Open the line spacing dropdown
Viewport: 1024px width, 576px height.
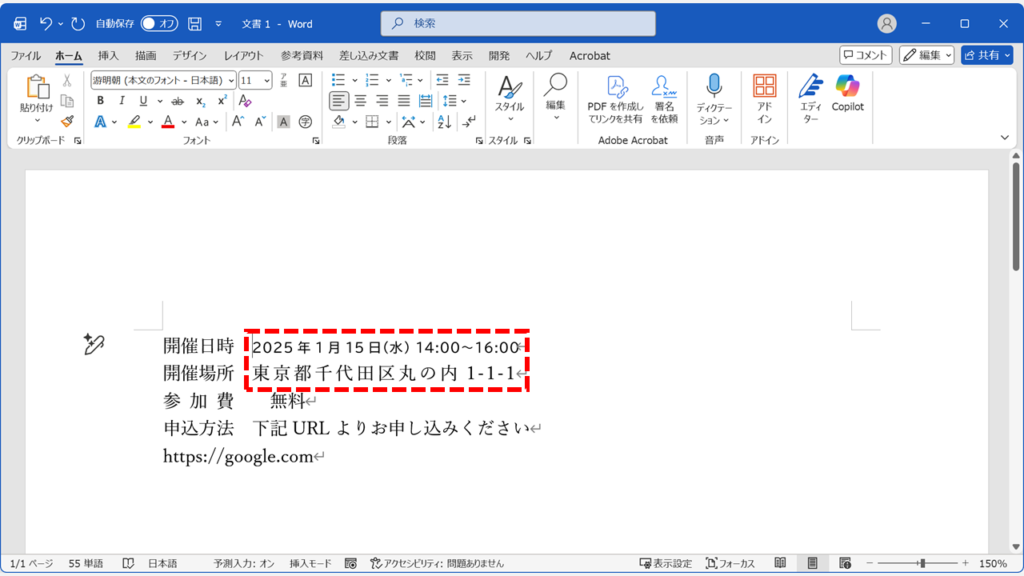tap(453, 100)
